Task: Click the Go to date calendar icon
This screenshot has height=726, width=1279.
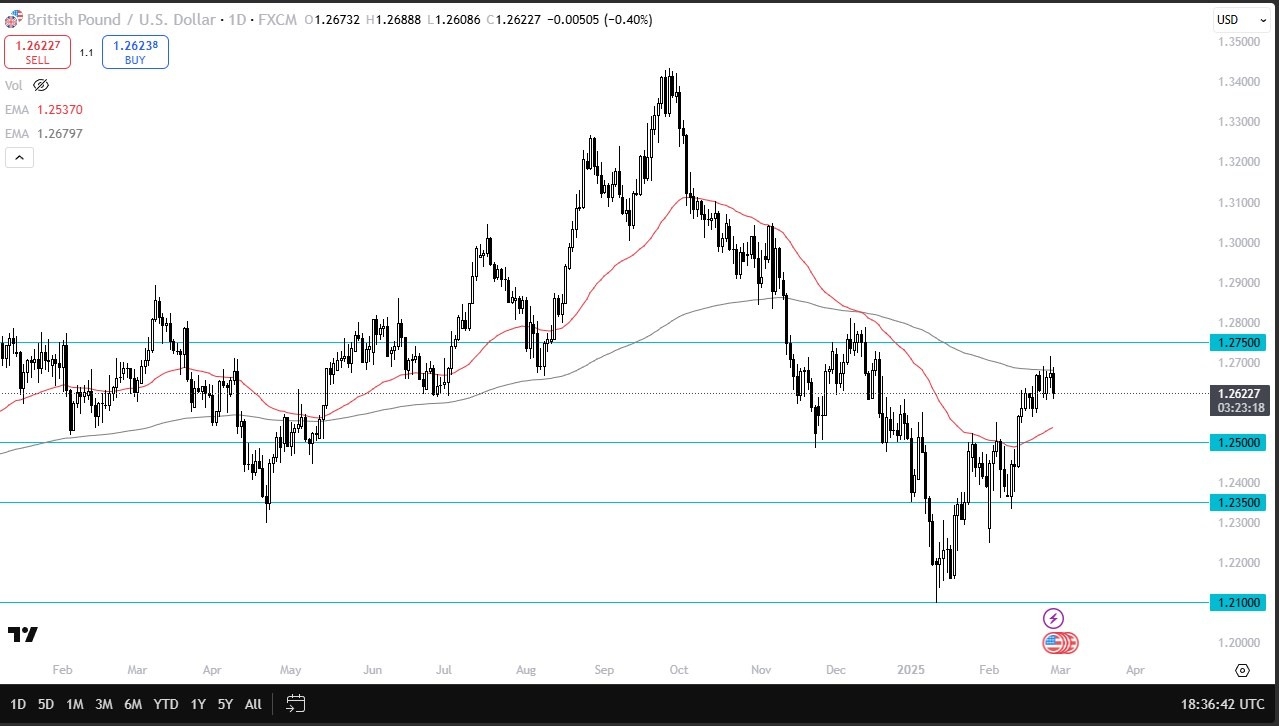Action: [295, 704]
